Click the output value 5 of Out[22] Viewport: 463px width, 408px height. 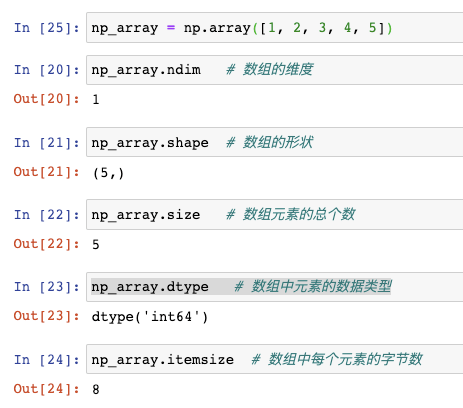coord(96,244)
